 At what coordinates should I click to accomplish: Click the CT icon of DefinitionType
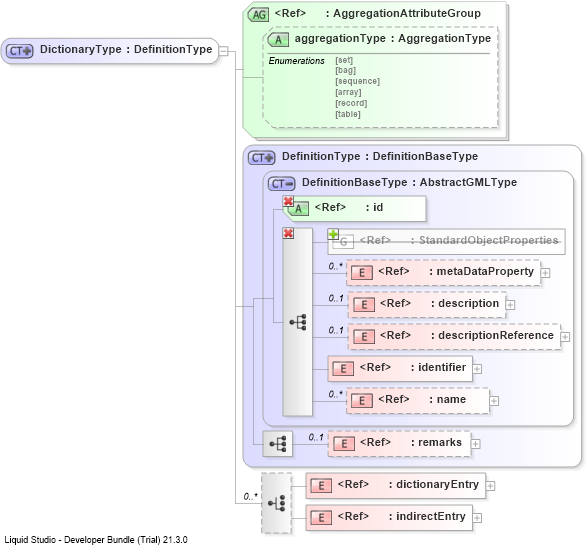(262, 158)
